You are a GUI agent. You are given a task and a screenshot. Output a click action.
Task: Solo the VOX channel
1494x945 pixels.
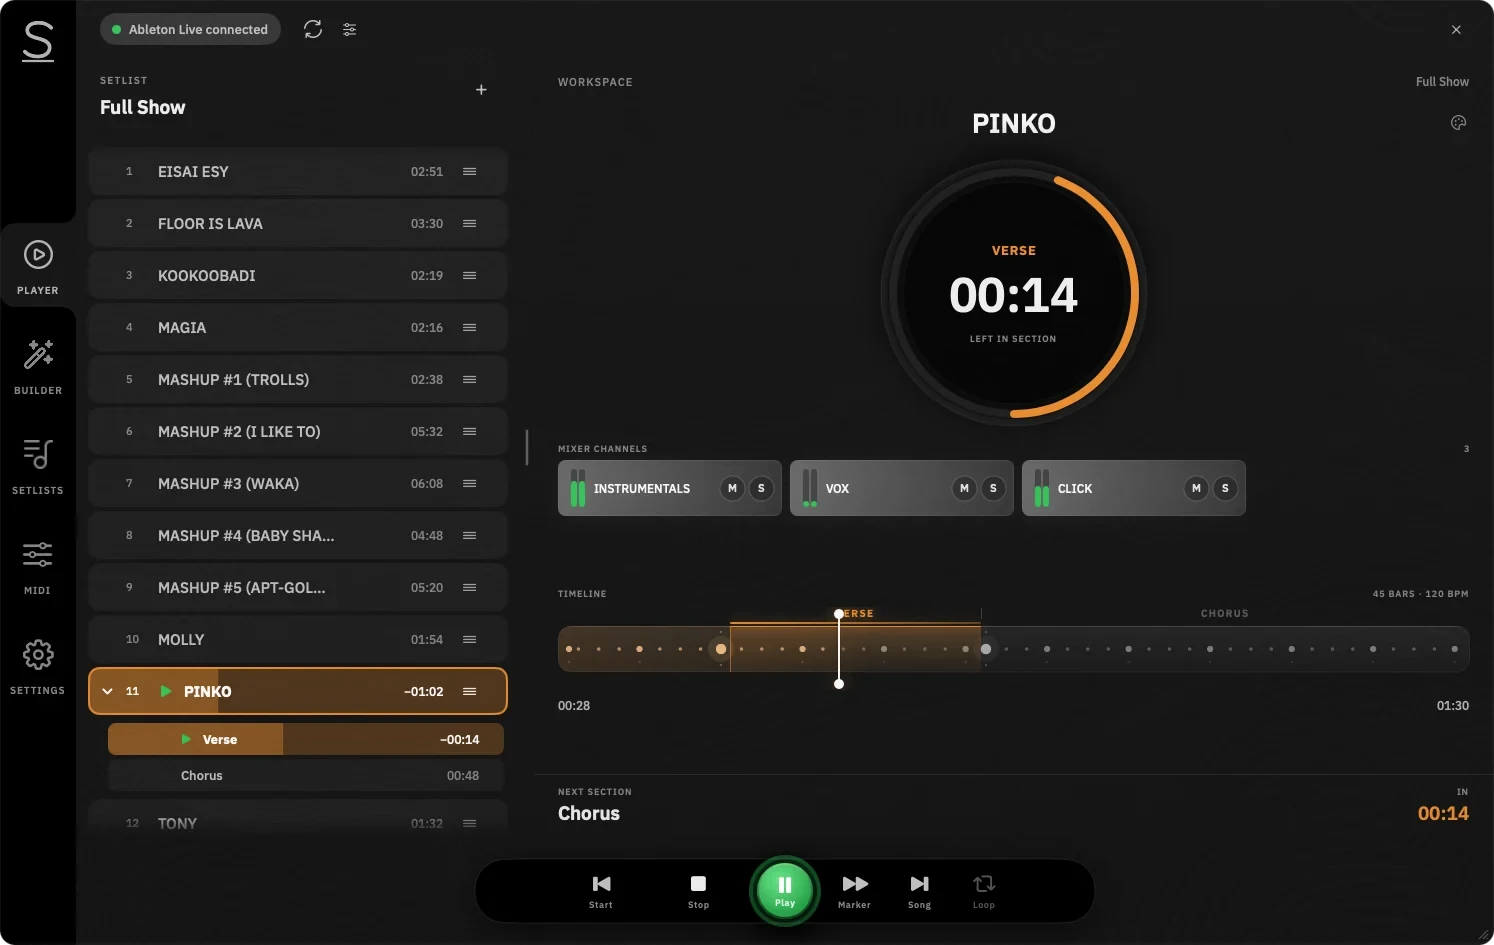point(993,488)
